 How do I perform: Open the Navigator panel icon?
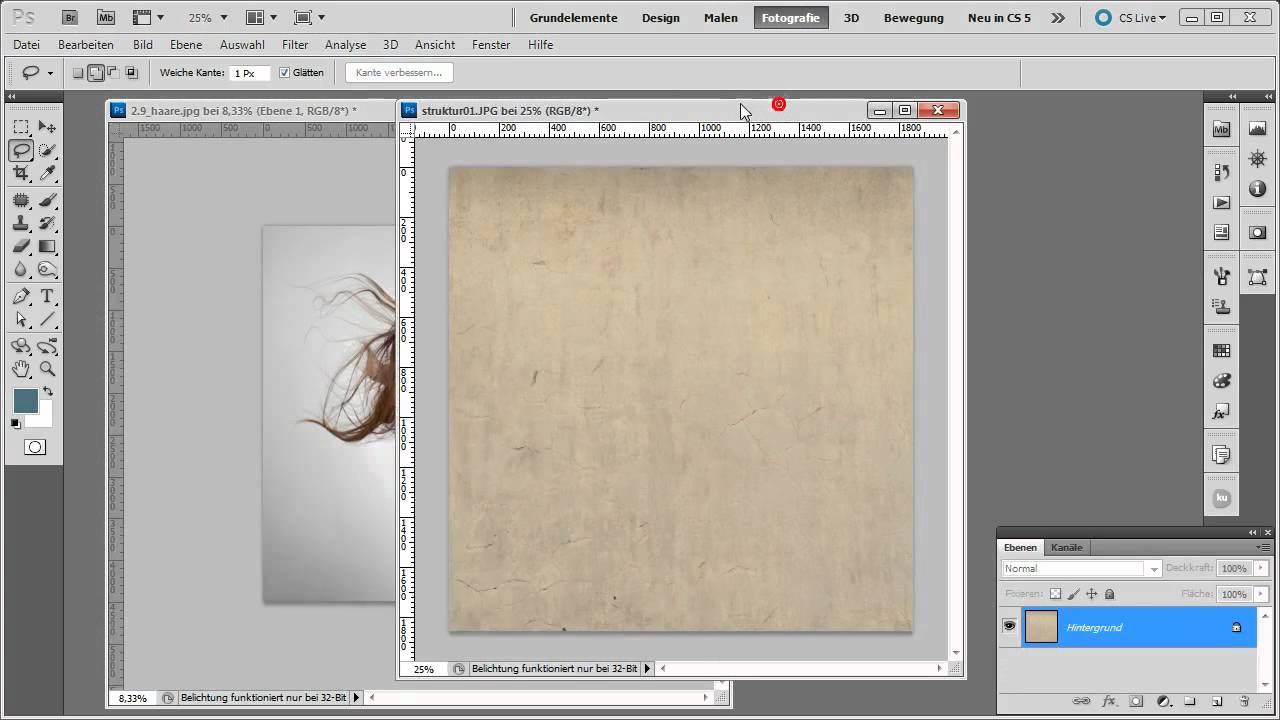click(1257, 159)
